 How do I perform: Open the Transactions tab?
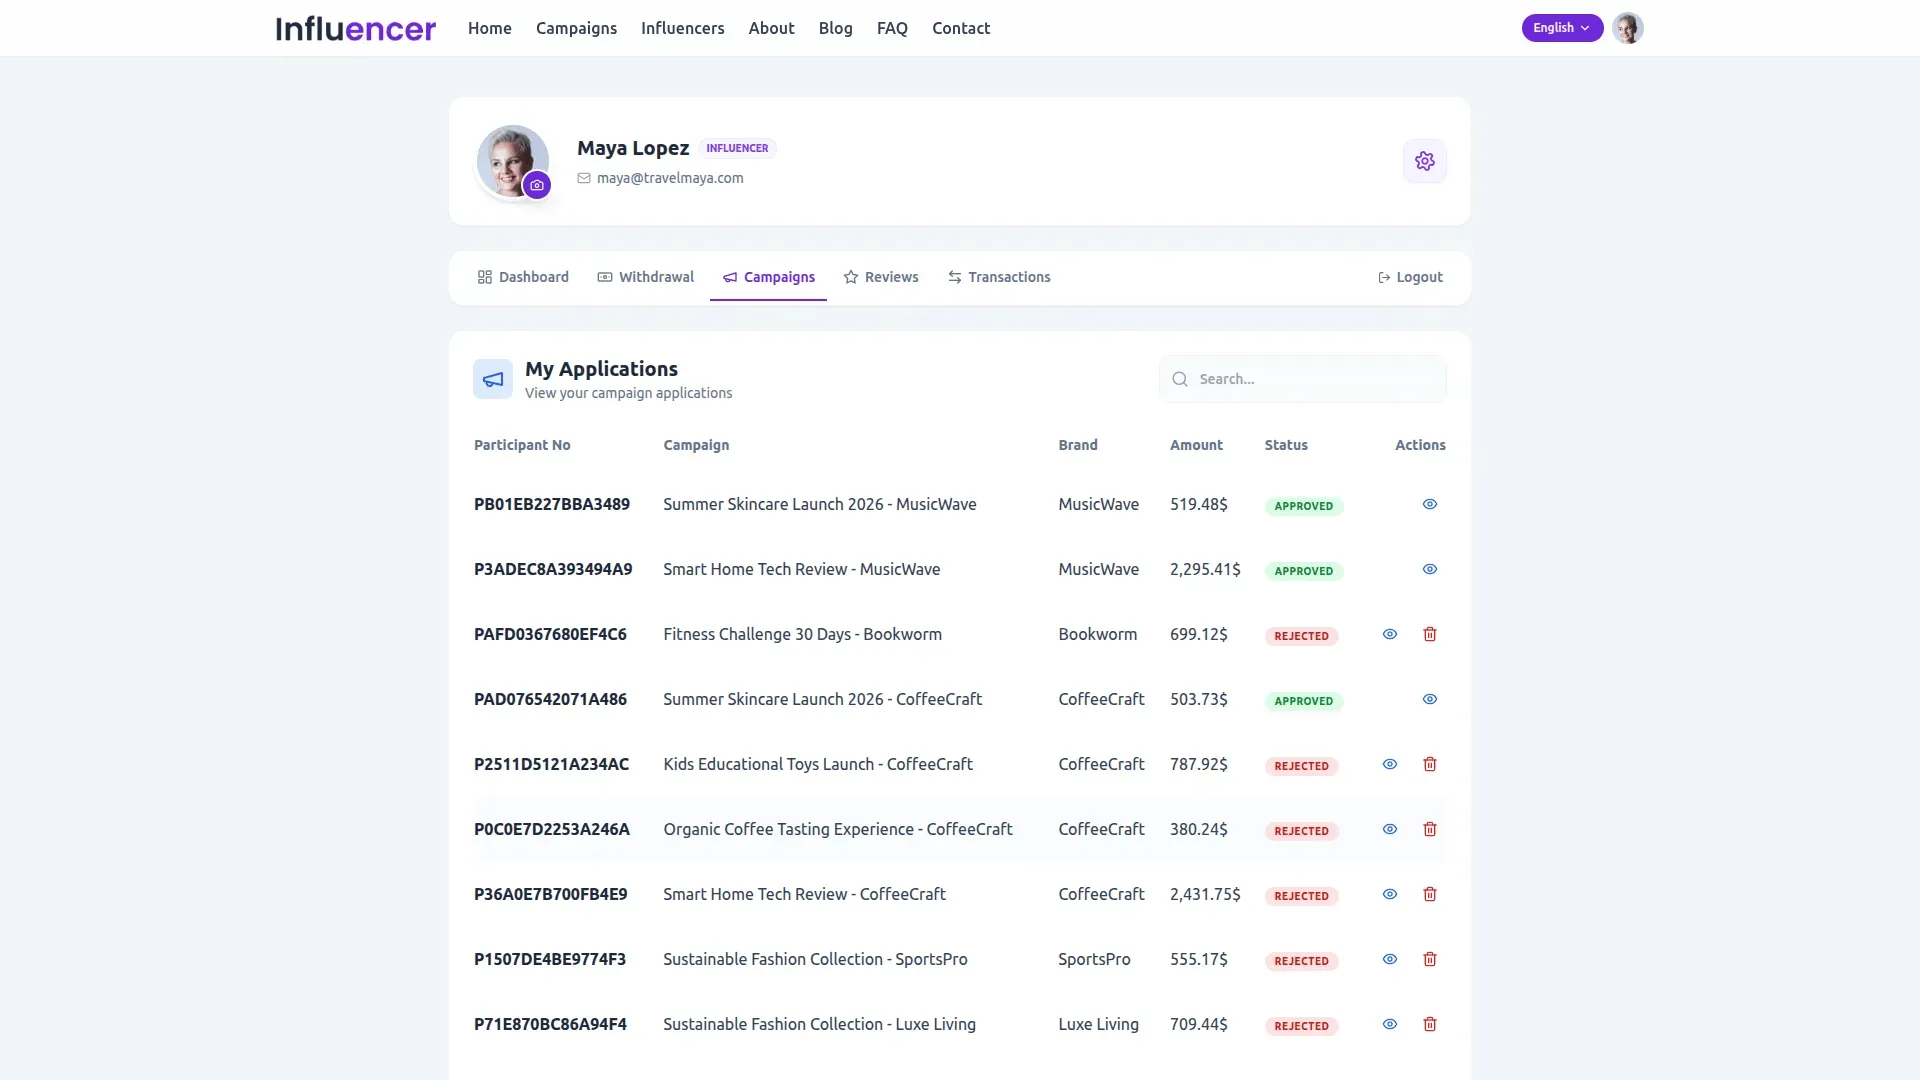[998, 277]
